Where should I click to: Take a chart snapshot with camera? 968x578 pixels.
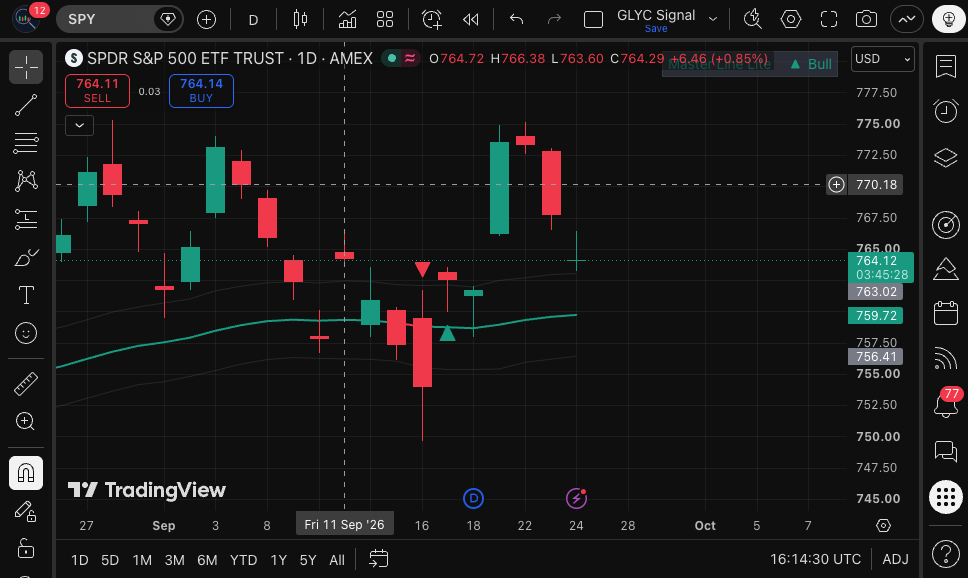866,20
